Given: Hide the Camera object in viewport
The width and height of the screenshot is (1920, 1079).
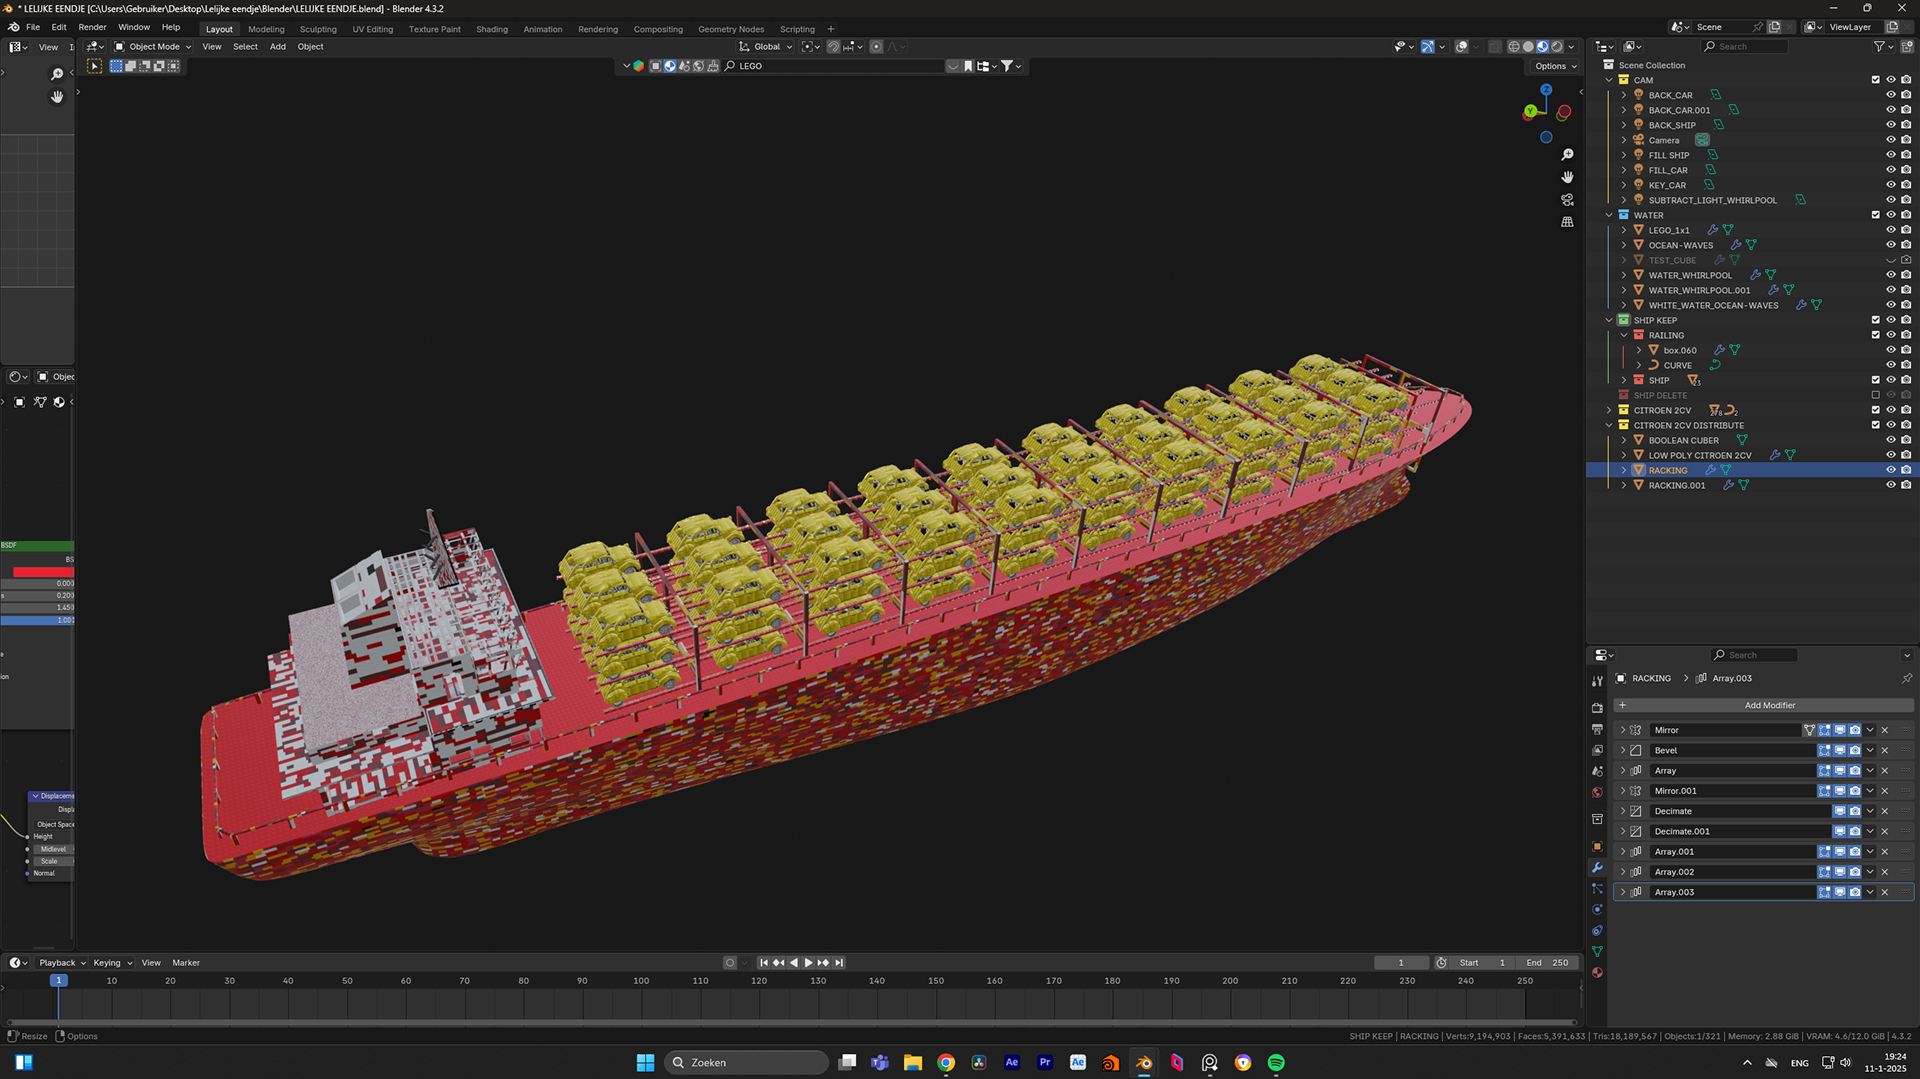Looking at the screenshot, I should [1891, 140].
